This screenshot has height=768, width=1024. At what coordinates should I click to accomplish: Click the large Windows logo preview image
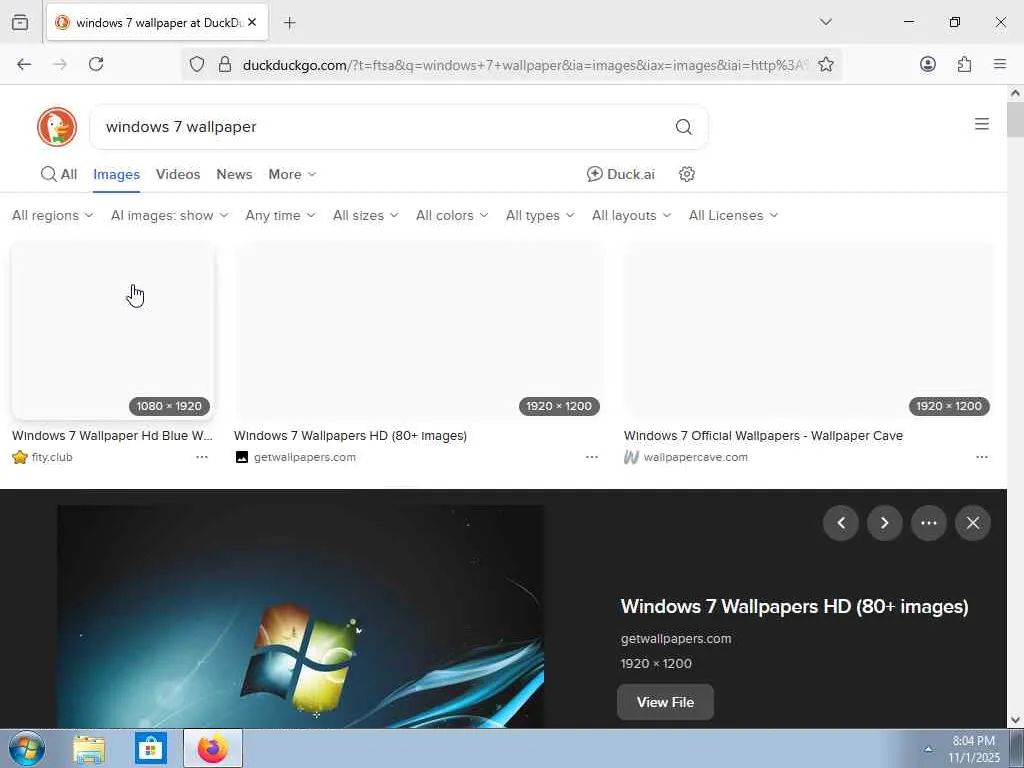(300, 616)
